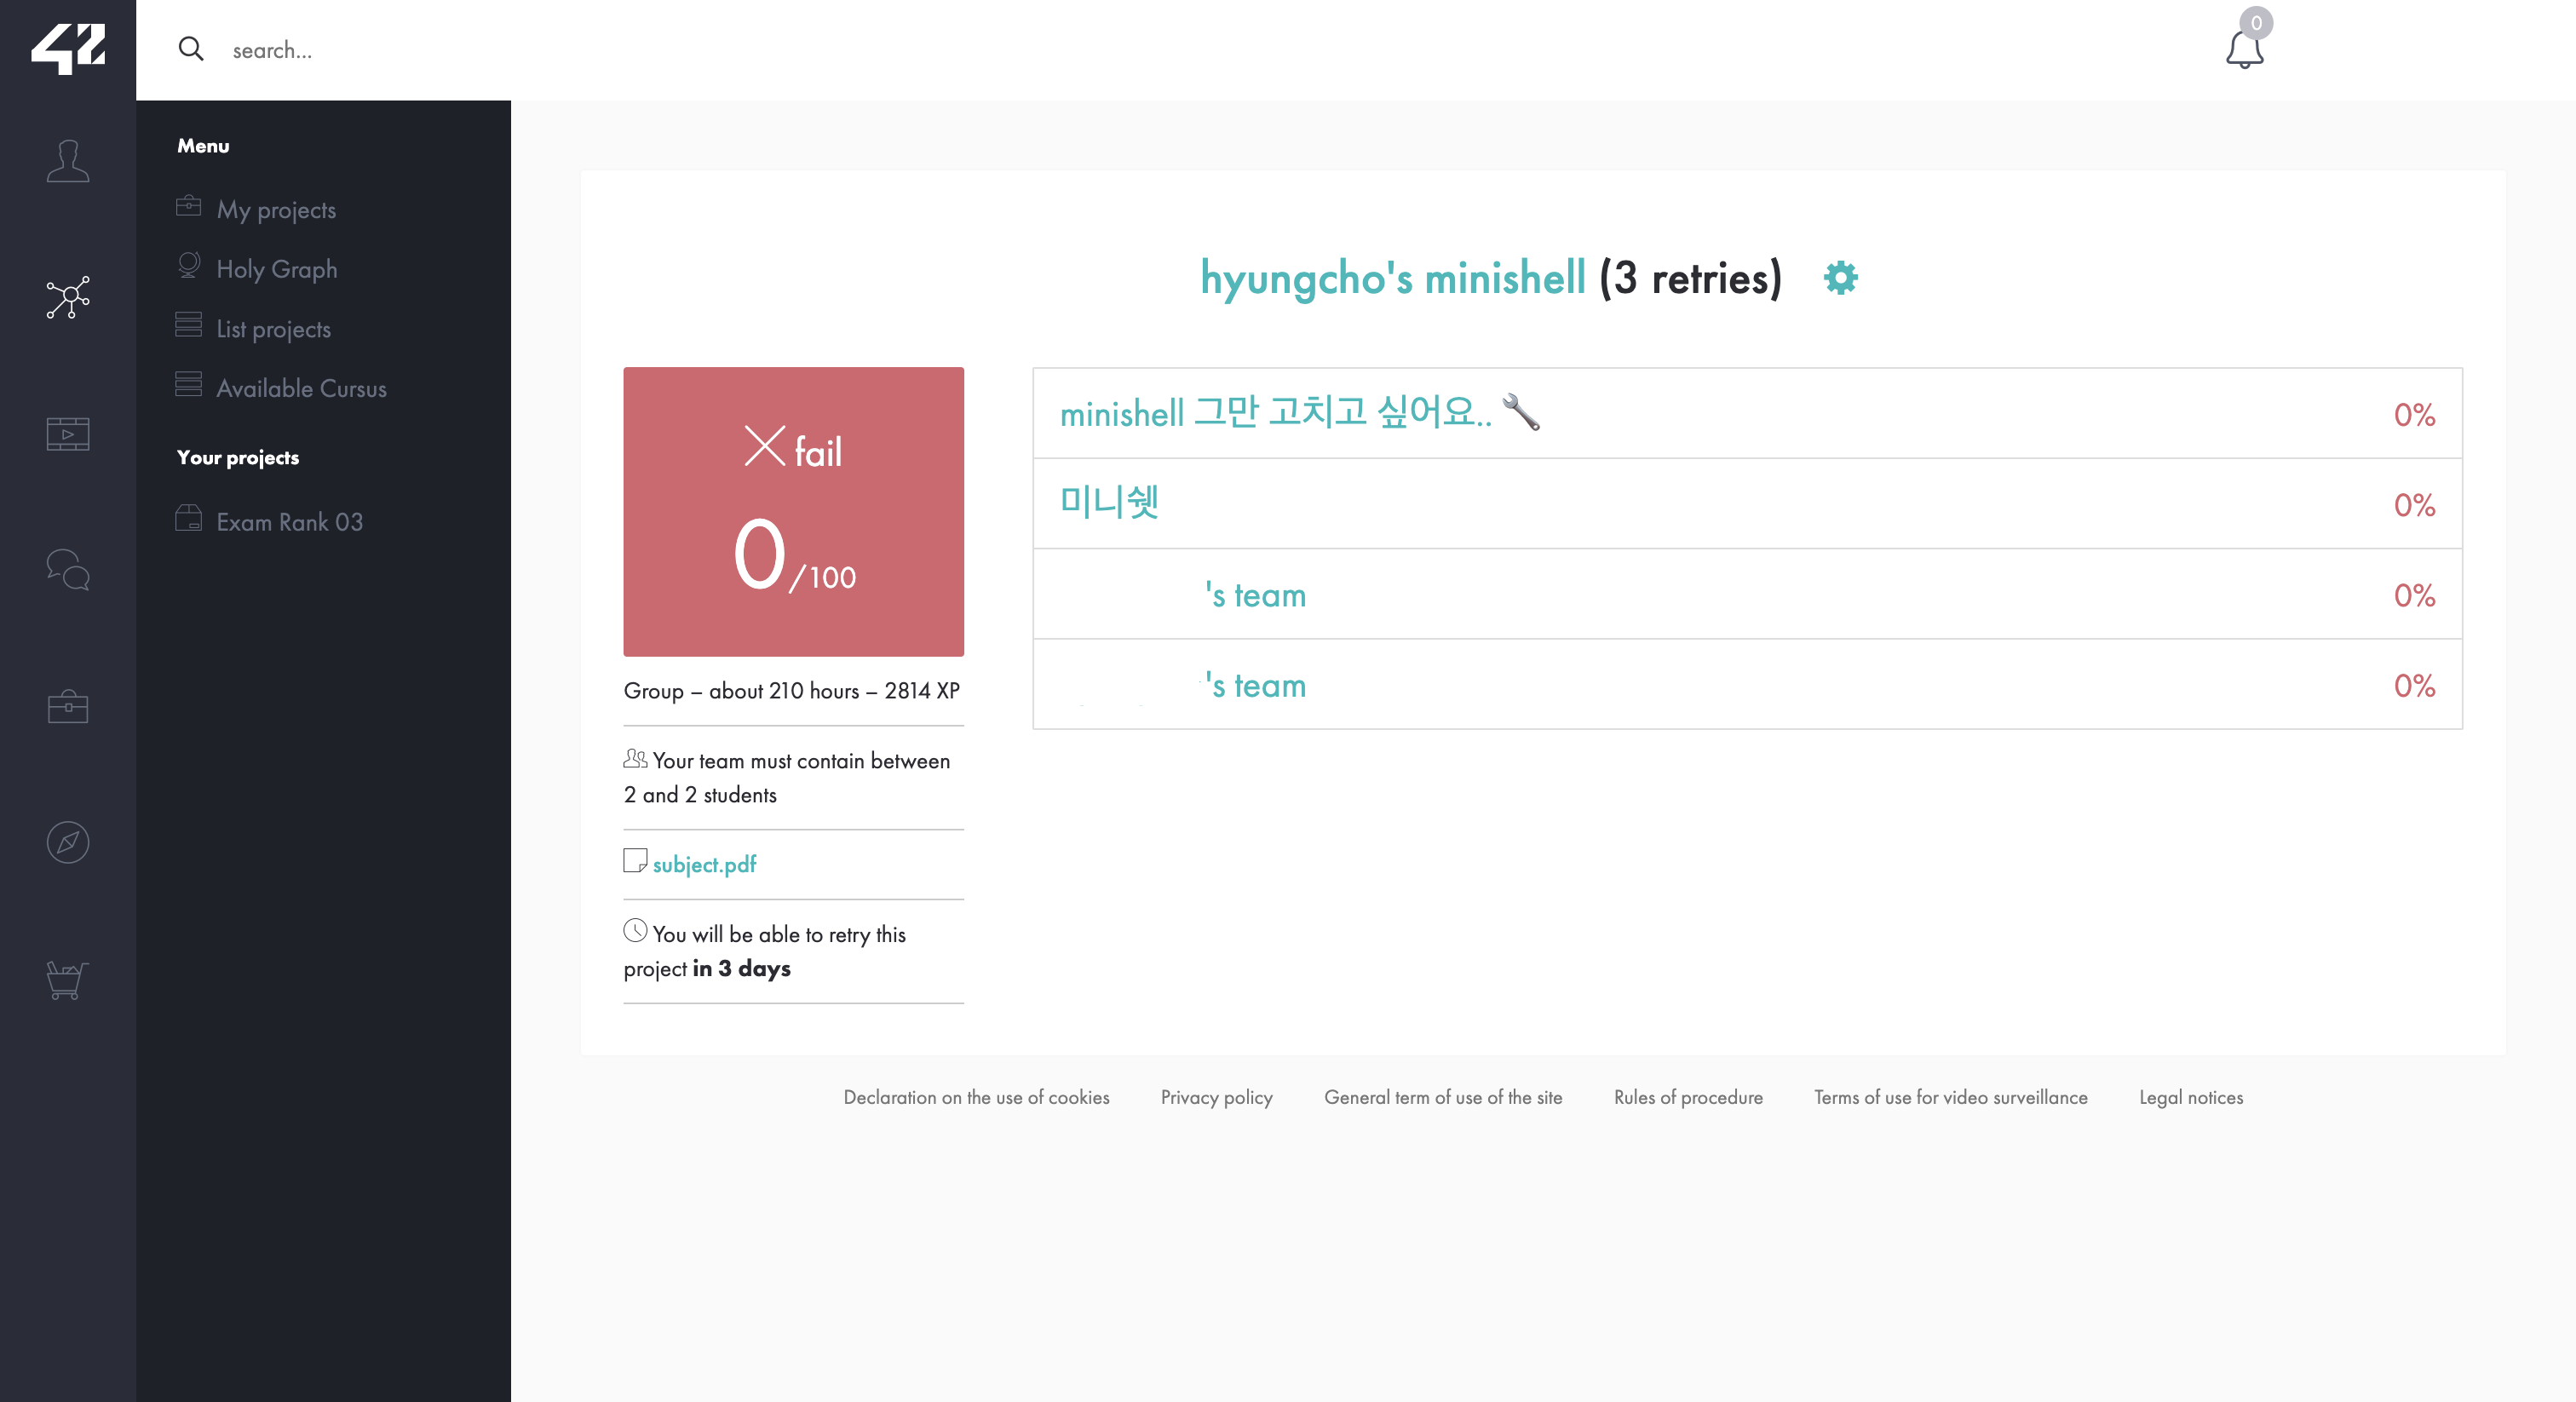Viewport: 2576px width, 1402px height.
Task: Open the briefcase companies sidebar icon
Action: [68, 707]
